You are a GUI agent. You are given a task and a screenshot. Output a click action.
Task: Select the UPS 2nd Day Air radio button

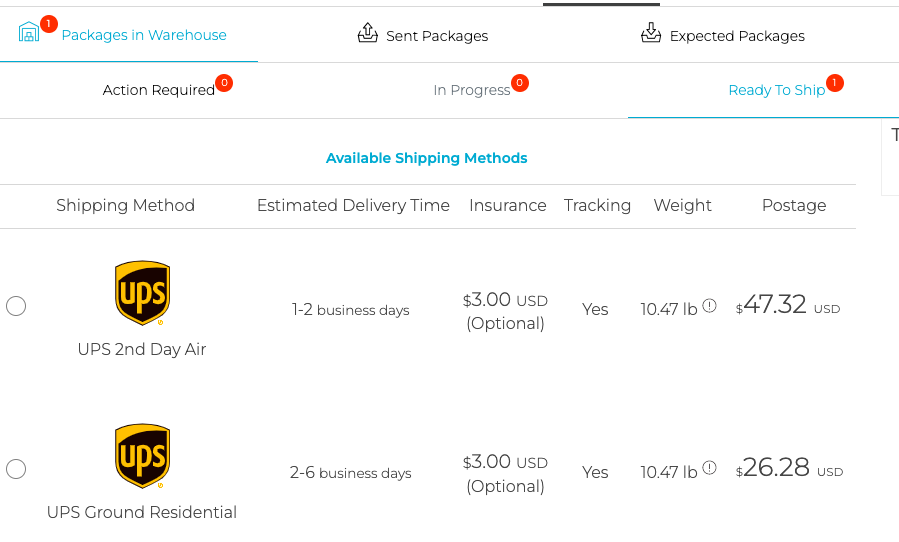pos(16,306)
